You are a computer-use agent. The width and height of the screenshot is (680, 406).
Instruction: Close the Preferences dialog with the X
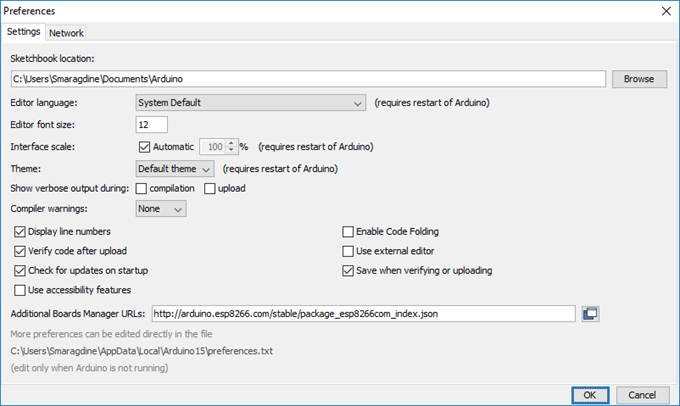coord(666,11)
